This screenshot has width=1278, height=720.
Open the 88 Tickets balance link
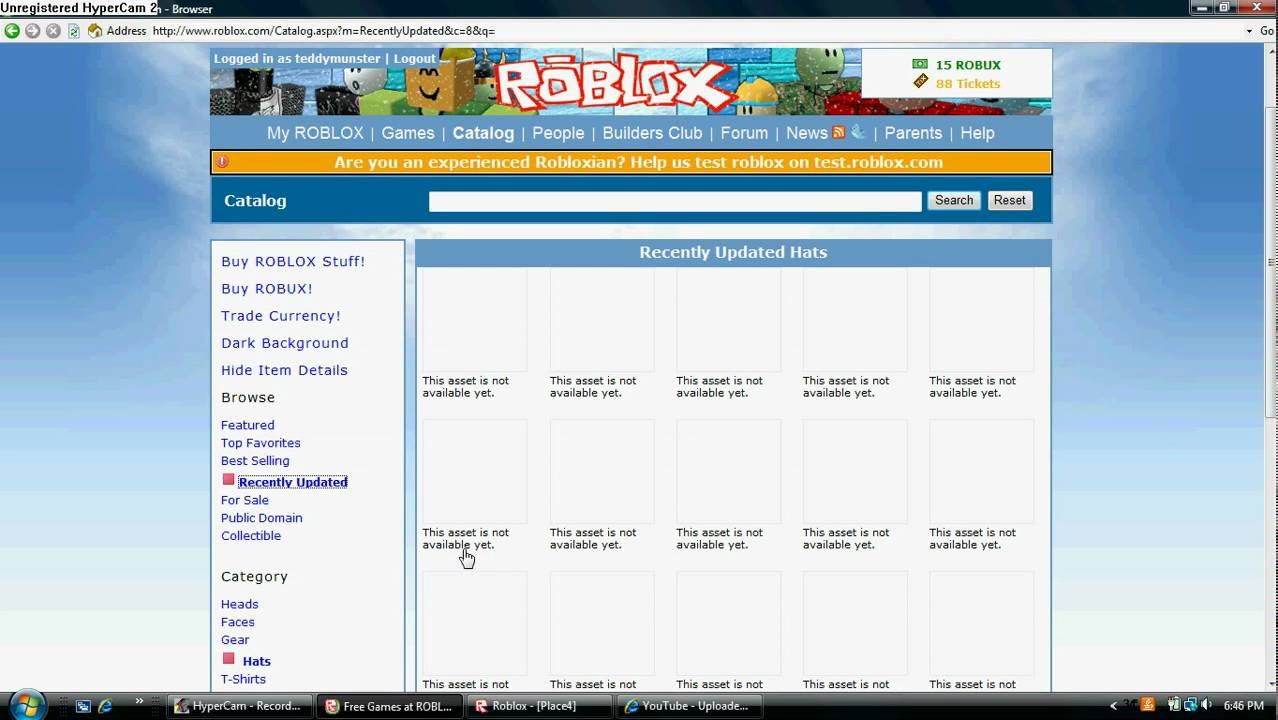[968, 84]
